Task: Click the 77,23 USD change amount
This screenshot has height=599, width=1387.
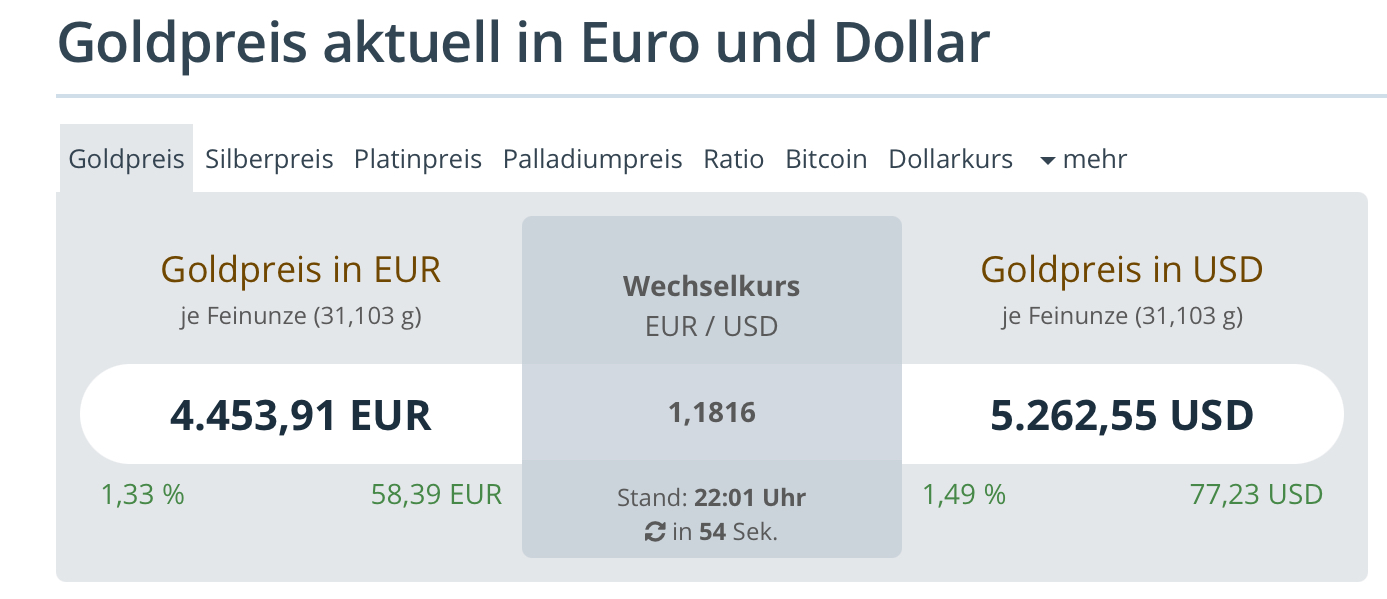Action: pyautogui.click(x=1256, y=494)
